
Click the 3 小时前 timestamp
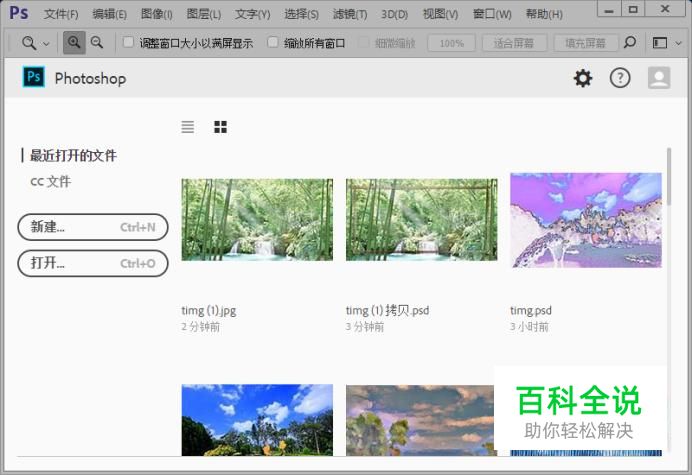(x=529, y=327)
